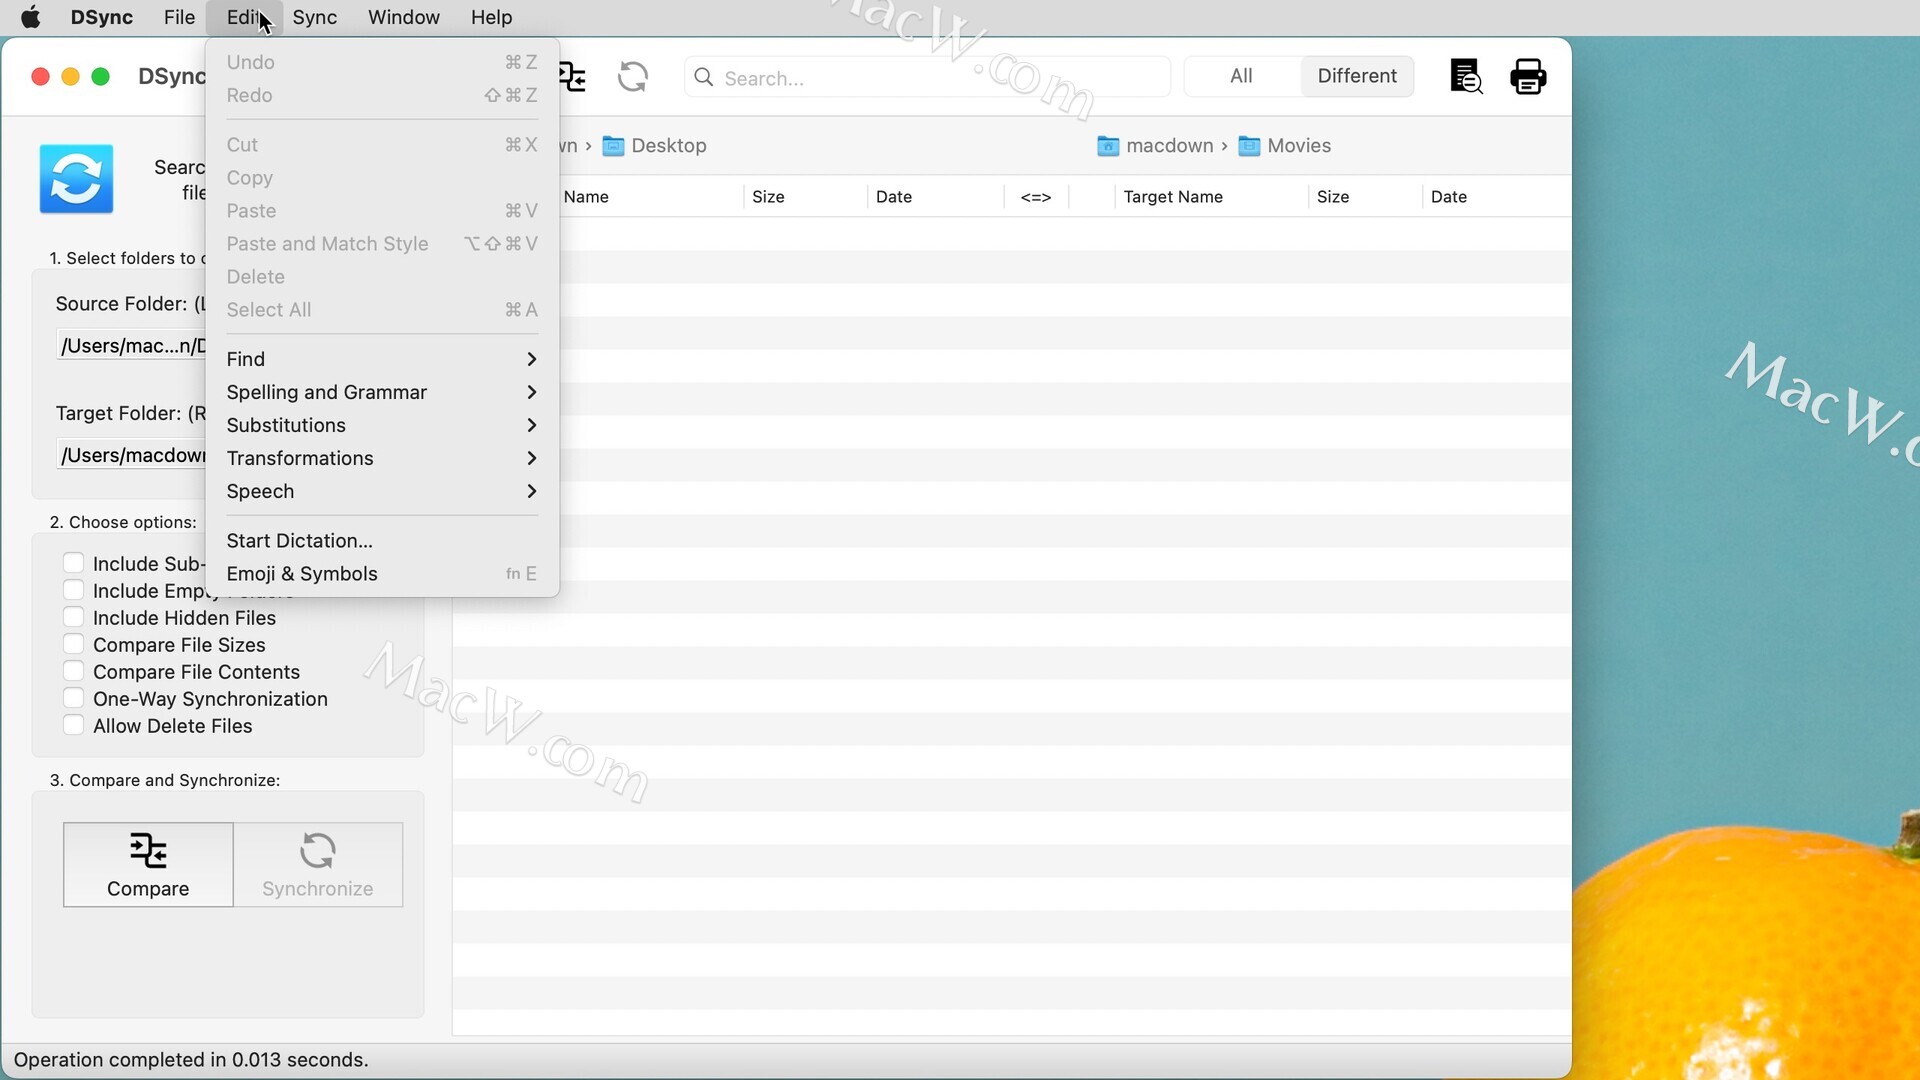Toggle the Include Empty Folders checkbox
This screenshot has height=1080, width=1920.
click(x=73, y=590)
